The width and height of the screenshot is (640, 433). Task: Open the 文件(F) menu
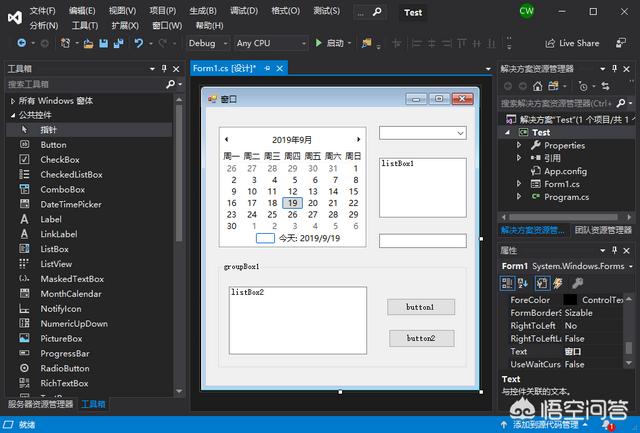(43, 10)
